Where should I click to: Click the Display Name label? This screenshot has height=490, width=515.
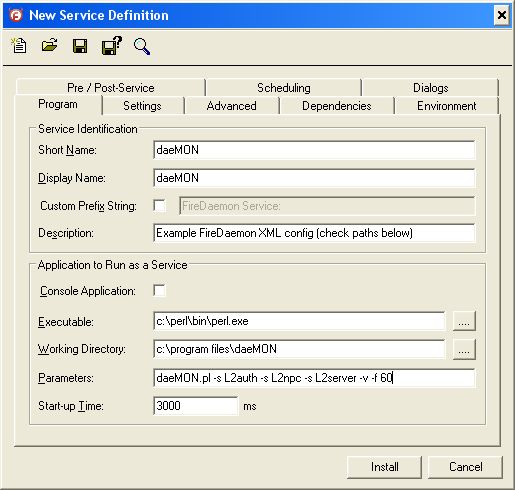(72, 178)
